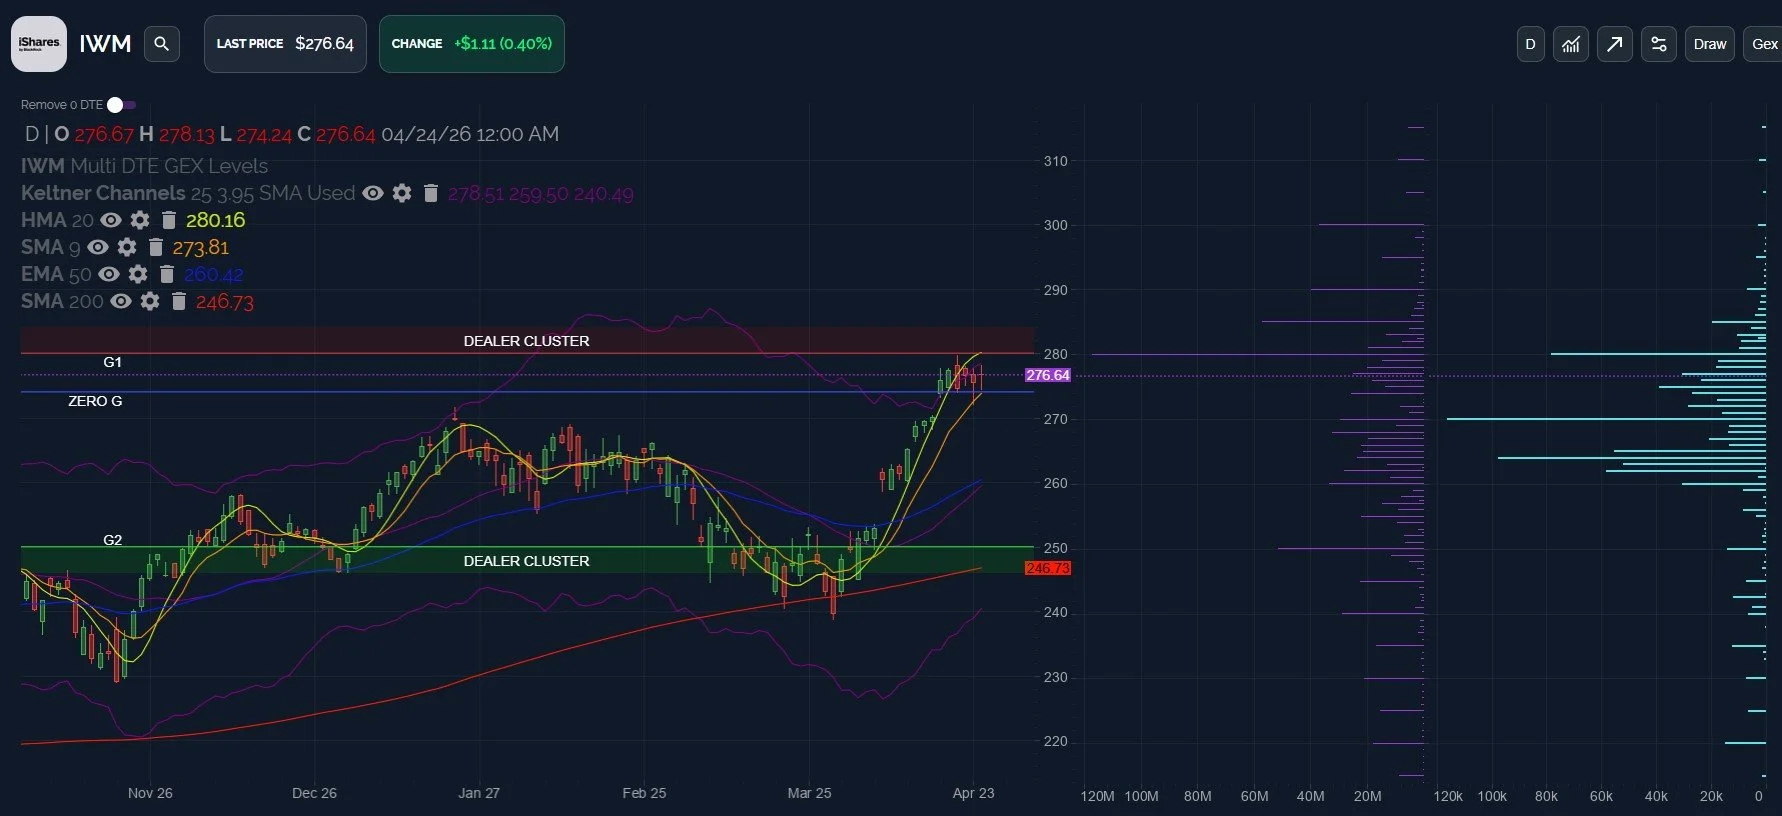Click the 280 price axis label
The image size is (1782, 816).
[1056, 354]
